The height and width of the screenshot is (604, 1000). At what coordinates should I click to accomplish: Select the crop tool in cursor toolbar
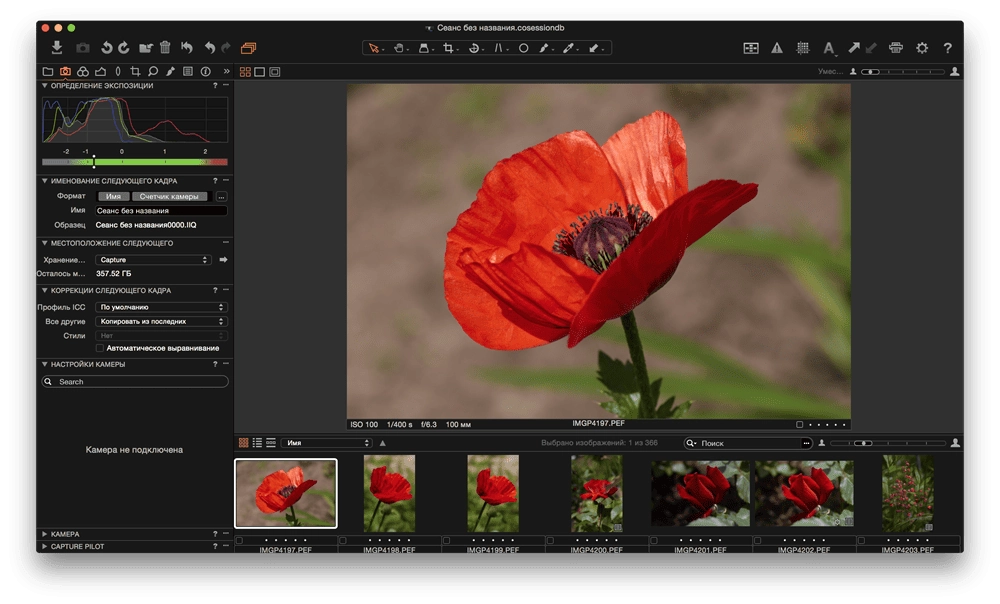tap(448, 48)
